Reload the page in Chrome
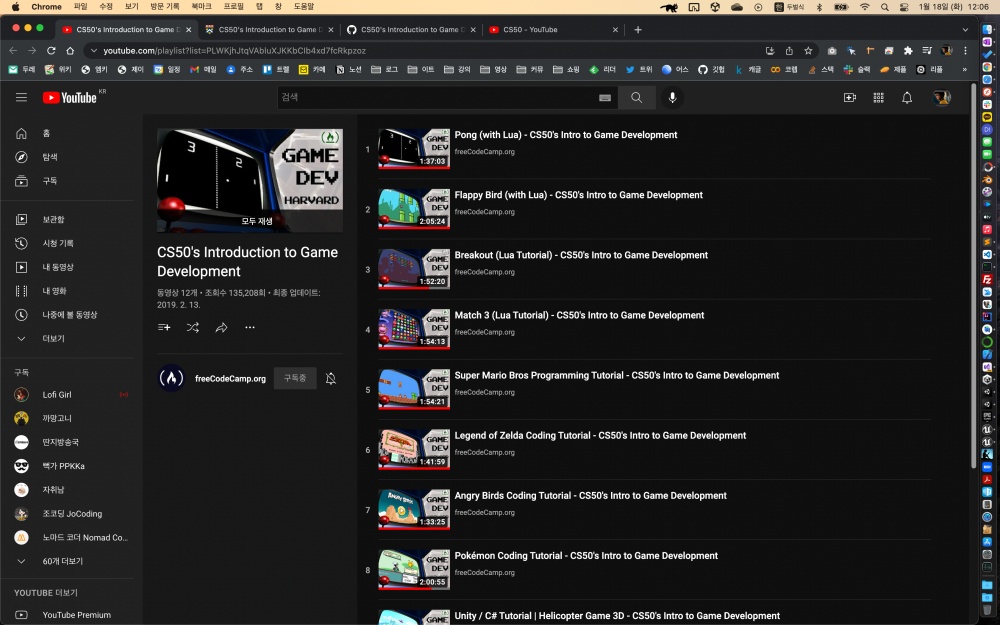This screenshot has height=625, width=1000. point(51,50)
